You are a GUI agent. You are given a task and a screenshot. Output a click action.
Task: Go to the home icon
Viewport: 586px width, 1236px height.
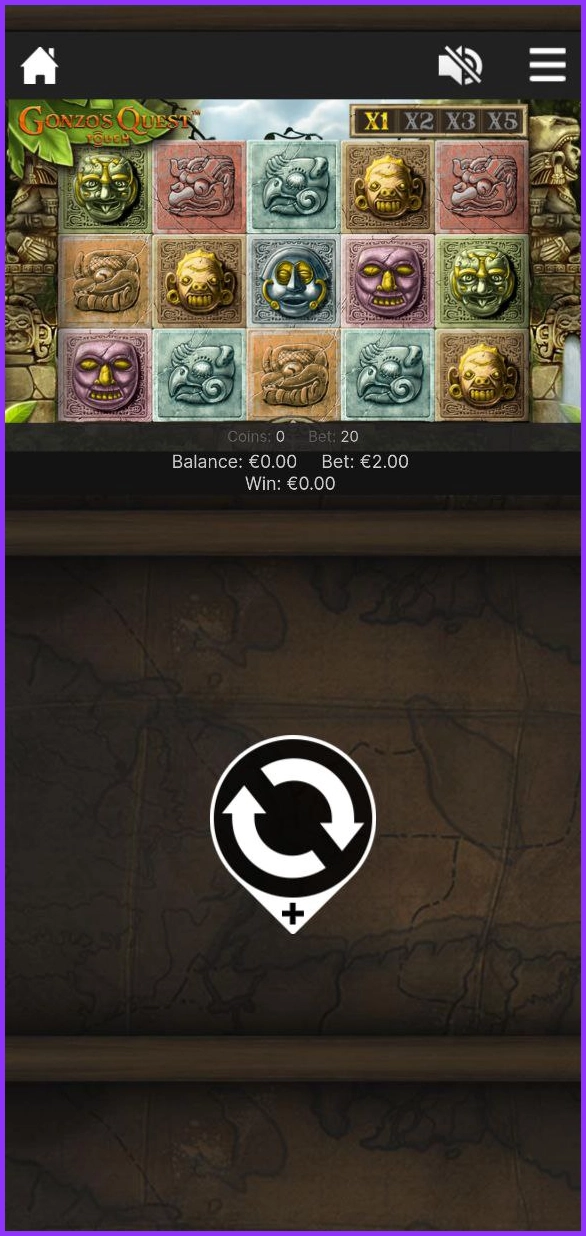[x=40, y=66]
